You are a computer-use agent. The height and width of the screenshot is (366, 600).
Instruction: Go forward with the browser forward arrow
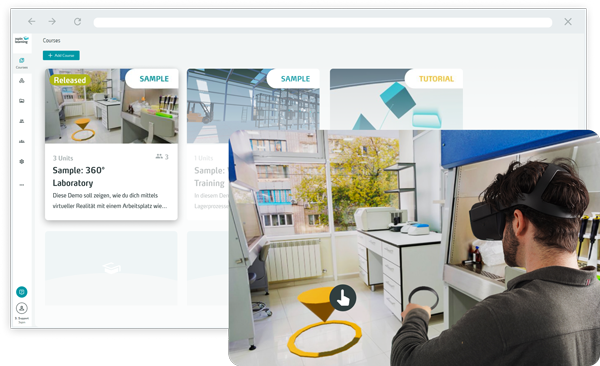[x=52, y=21]
